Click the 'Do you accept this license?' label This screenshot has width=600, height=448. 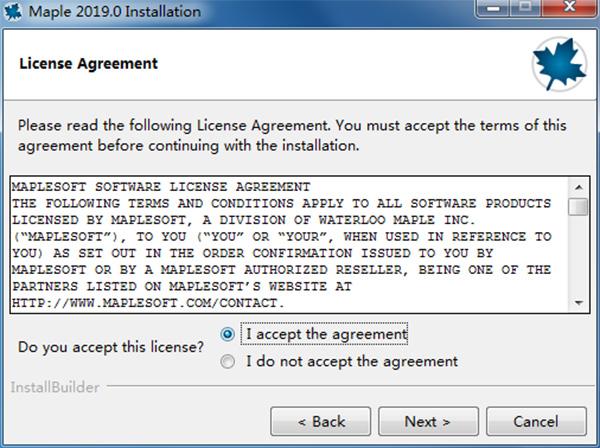(111, 347)
